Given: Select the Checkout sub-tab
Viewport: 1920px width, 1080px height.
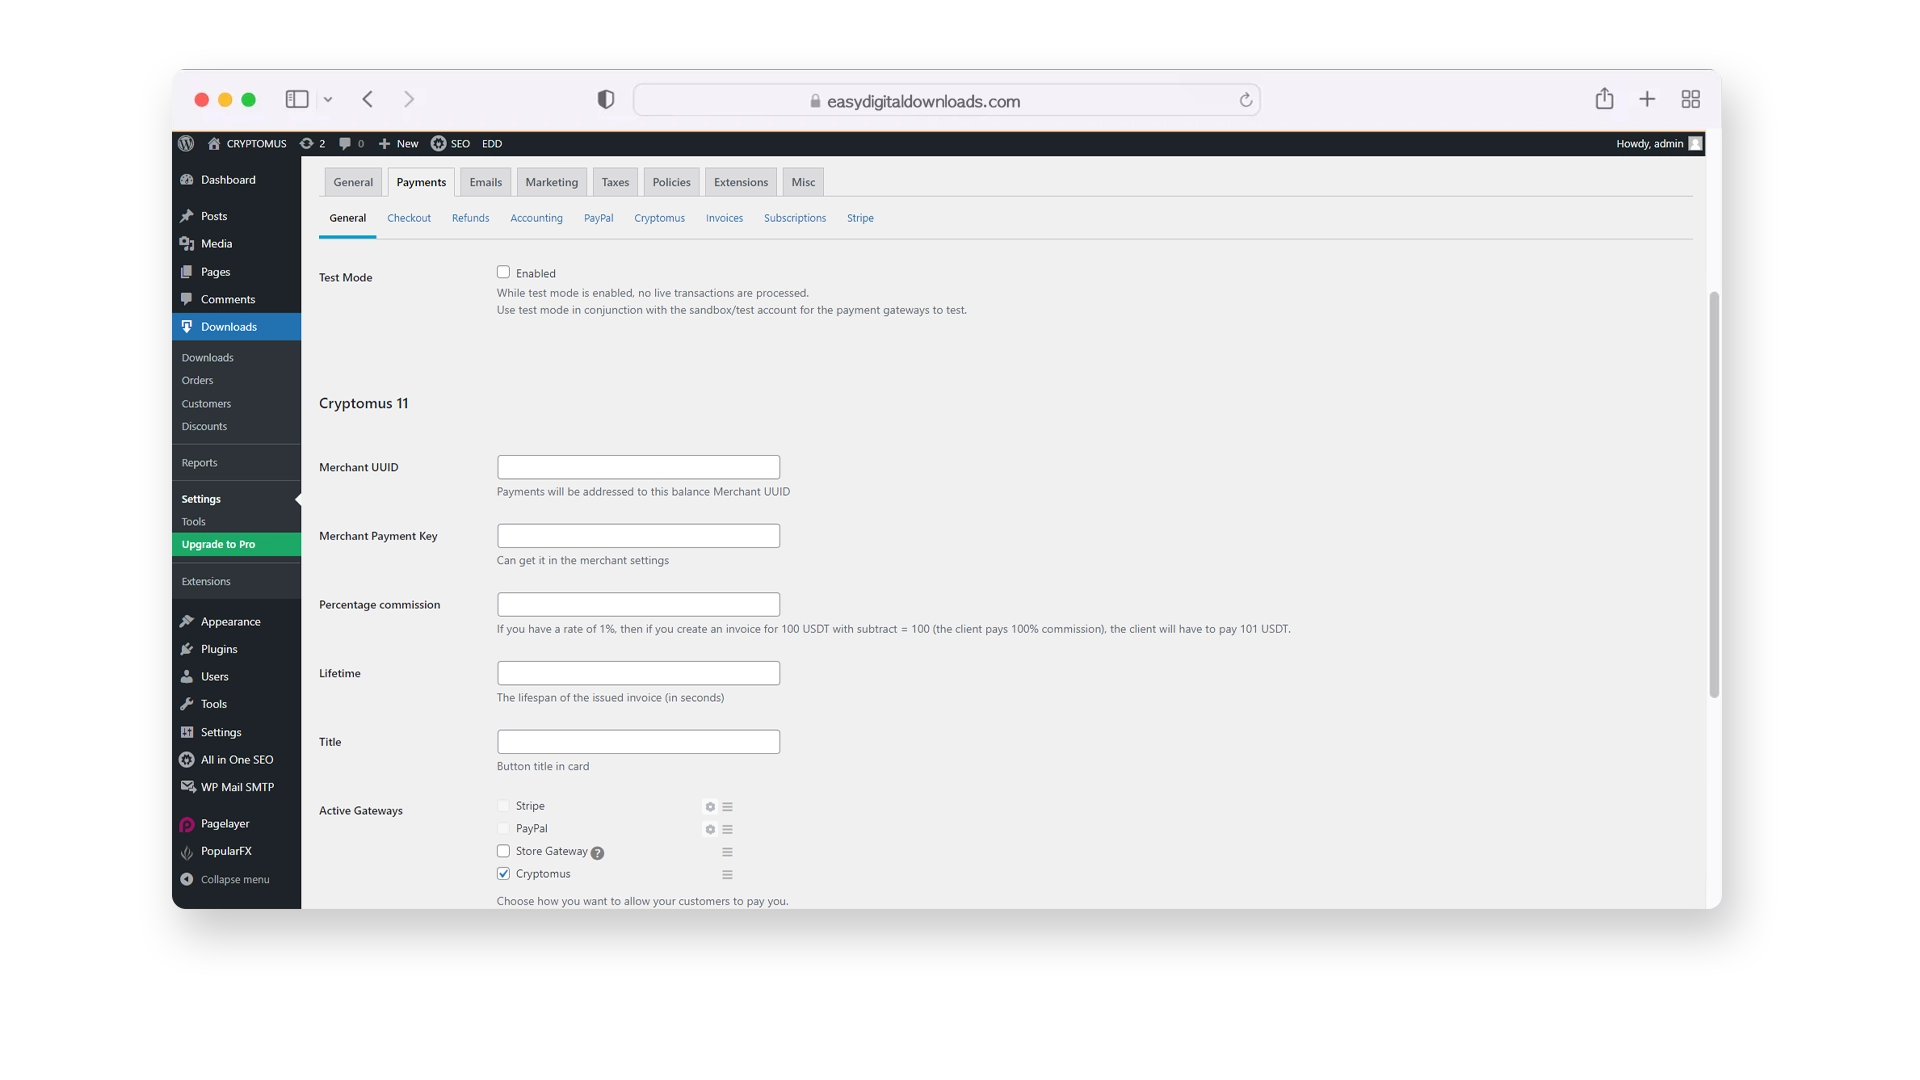Looking at the screenshot, I should tap(407, 216).
